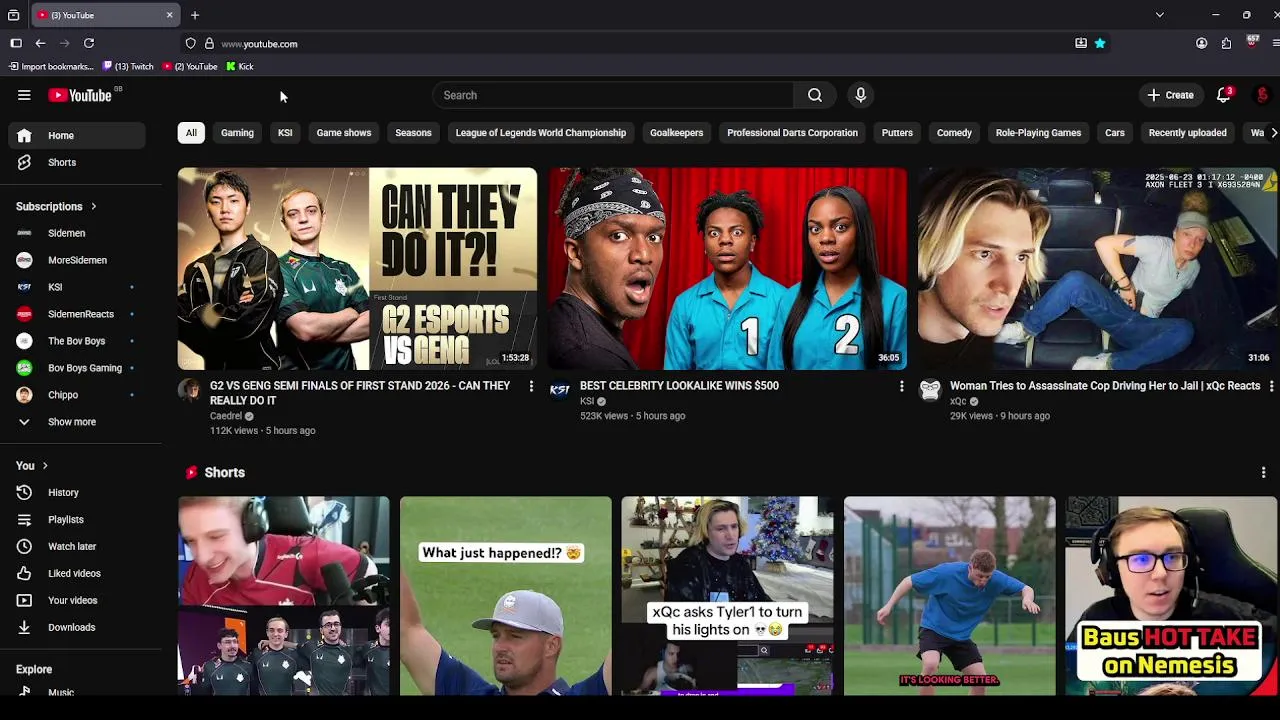Select the All filter chip
Screen dimensions: 1280x720
[191, 133]
